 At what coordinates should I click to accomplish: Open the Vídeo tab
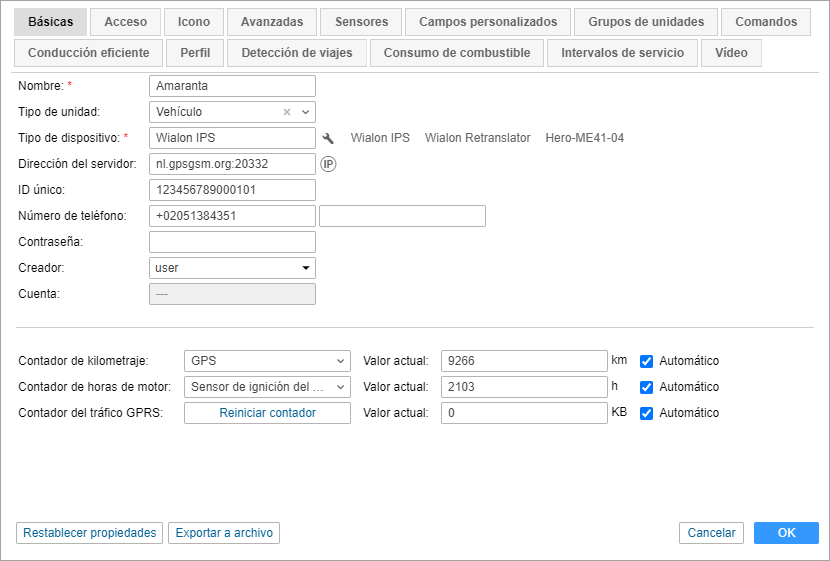coord(731,53)
